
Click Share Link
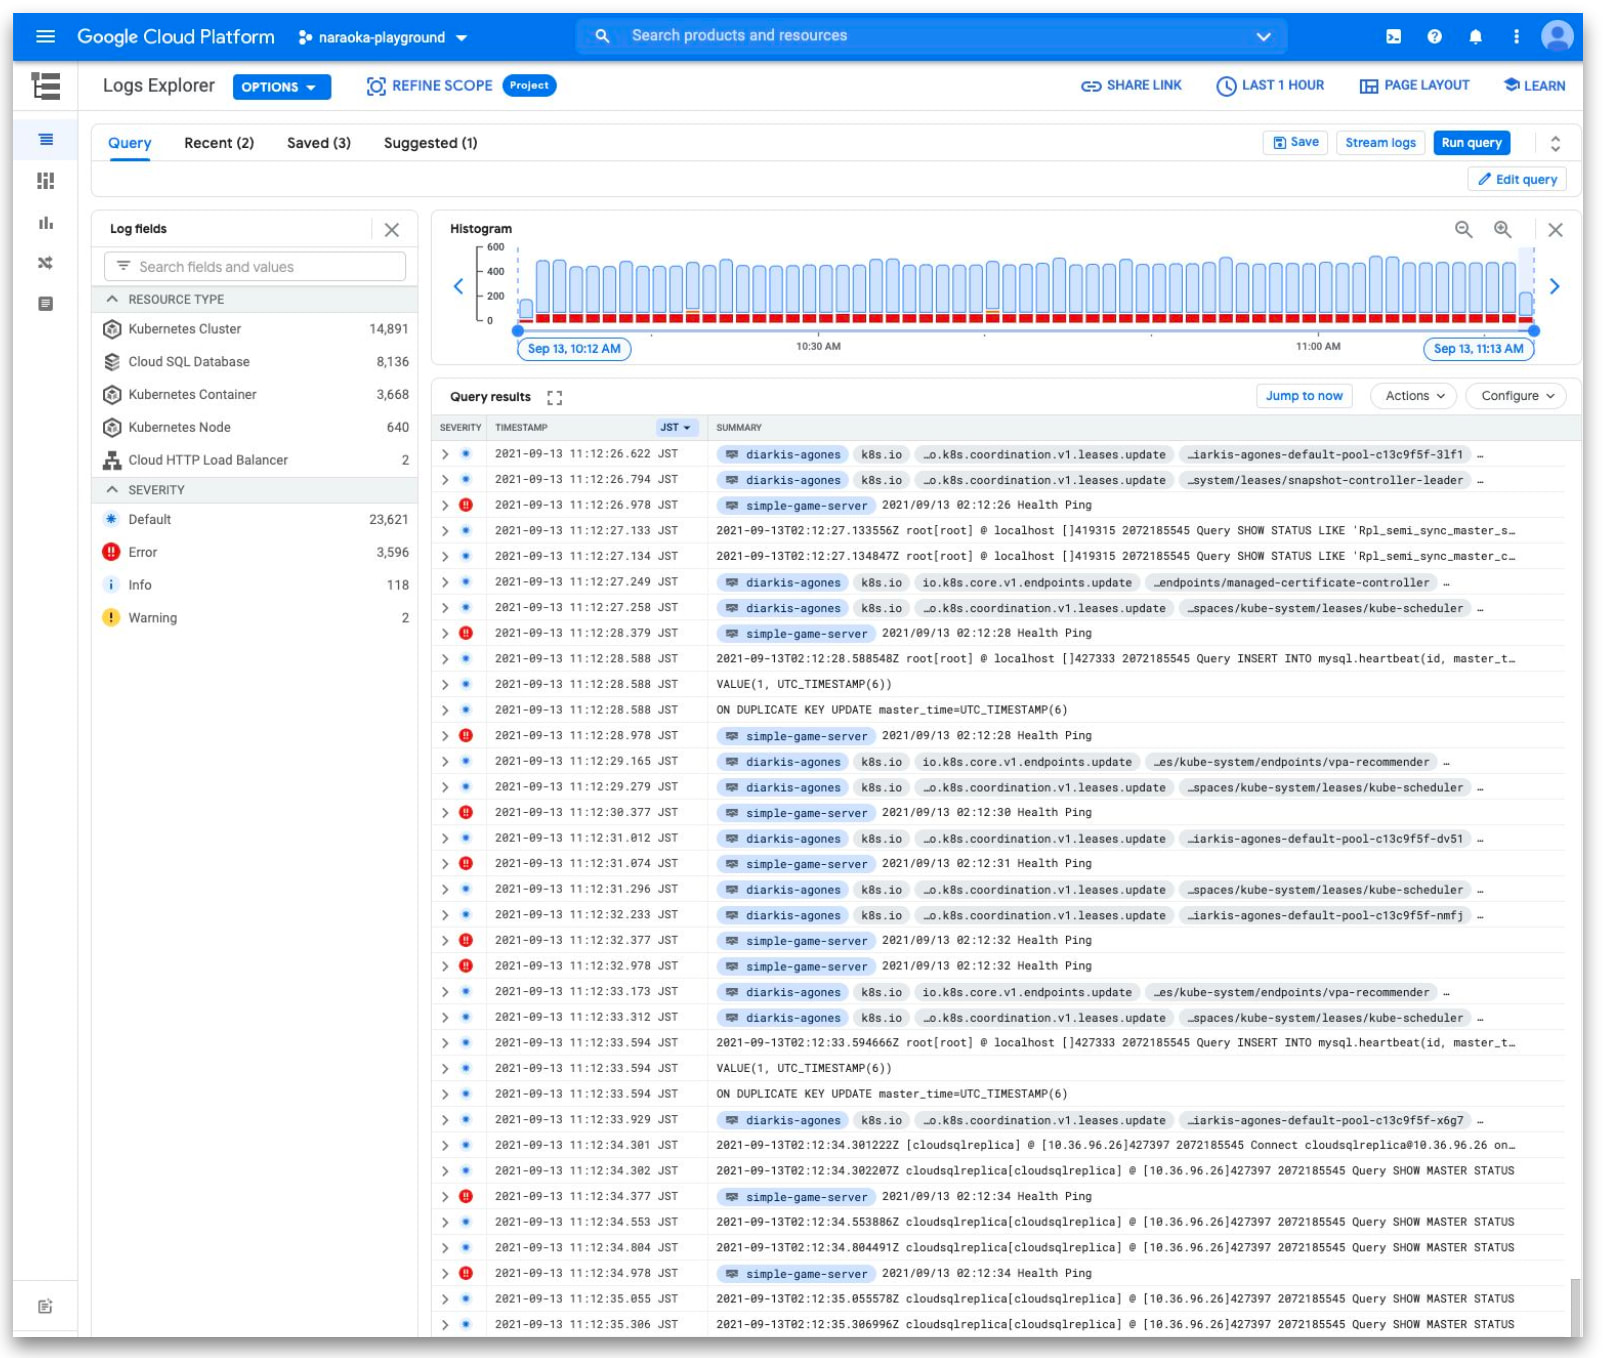point(1131,86)
